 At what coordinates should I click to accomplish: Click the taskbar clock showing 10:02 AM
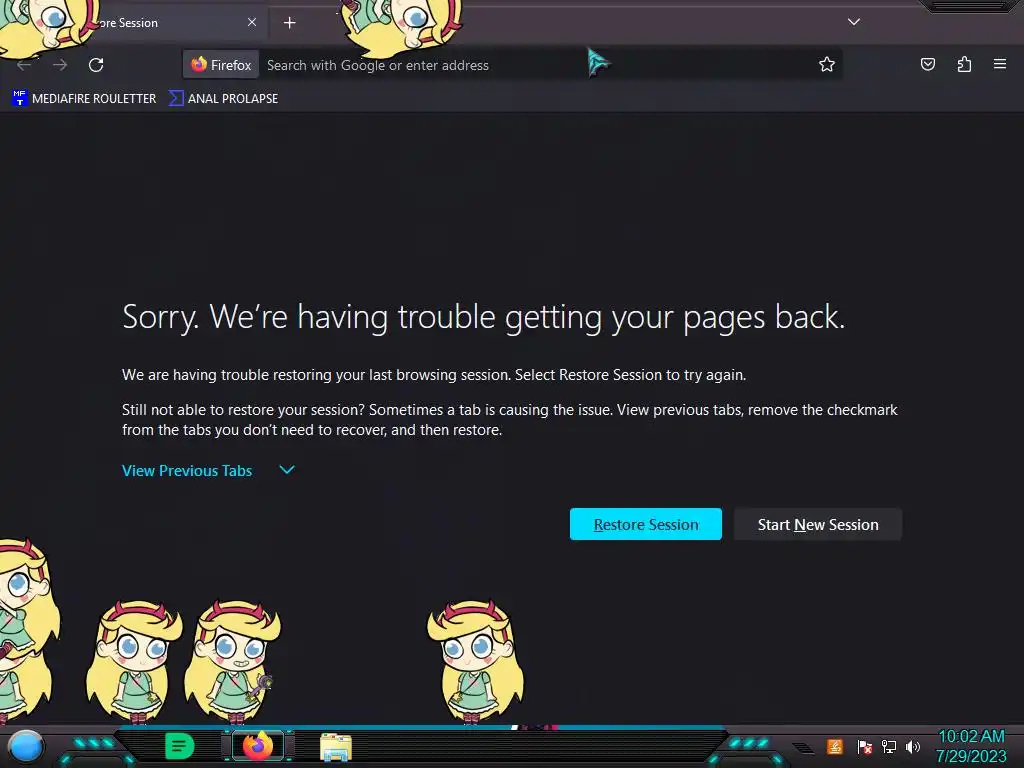click(x=971, y=746)
